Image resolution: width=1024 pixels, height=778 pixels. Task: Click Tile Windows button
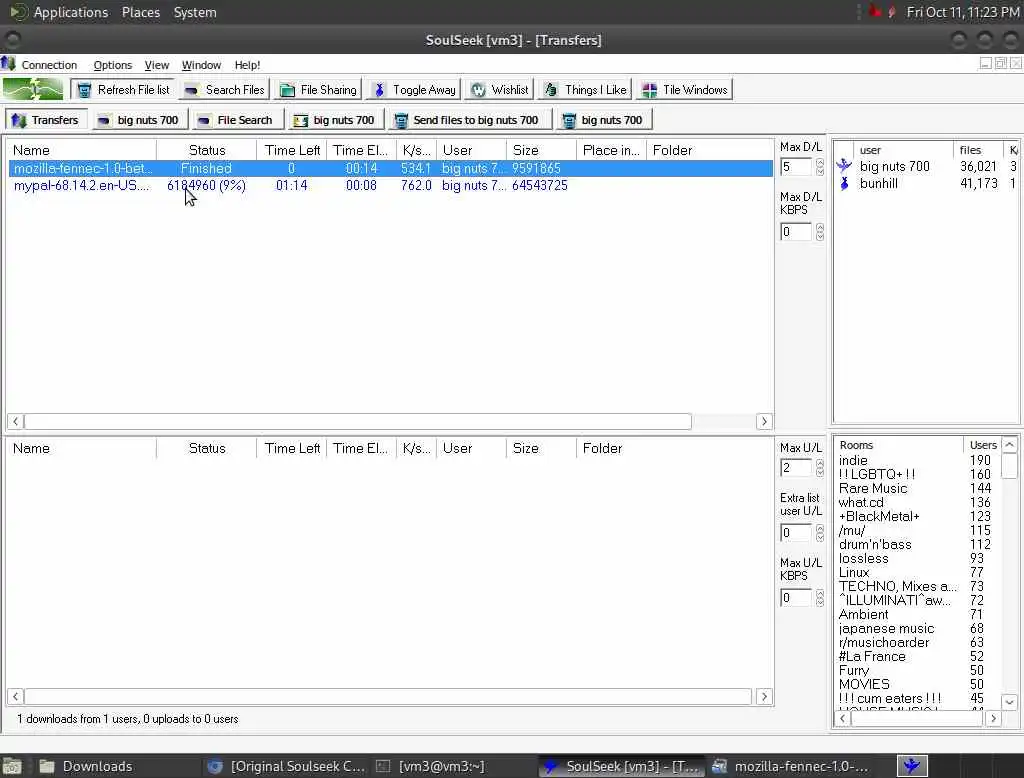point(684,89)
